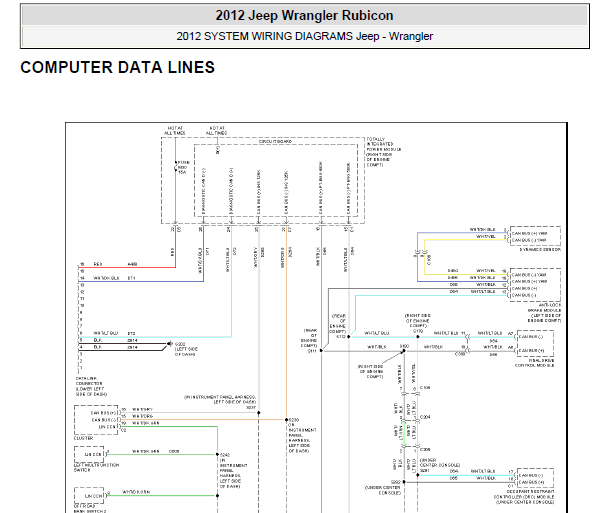Click the "CLUSTER" component label
Image resolution: width=604 pixels, height=513 pixels.
tap(84, 438)
